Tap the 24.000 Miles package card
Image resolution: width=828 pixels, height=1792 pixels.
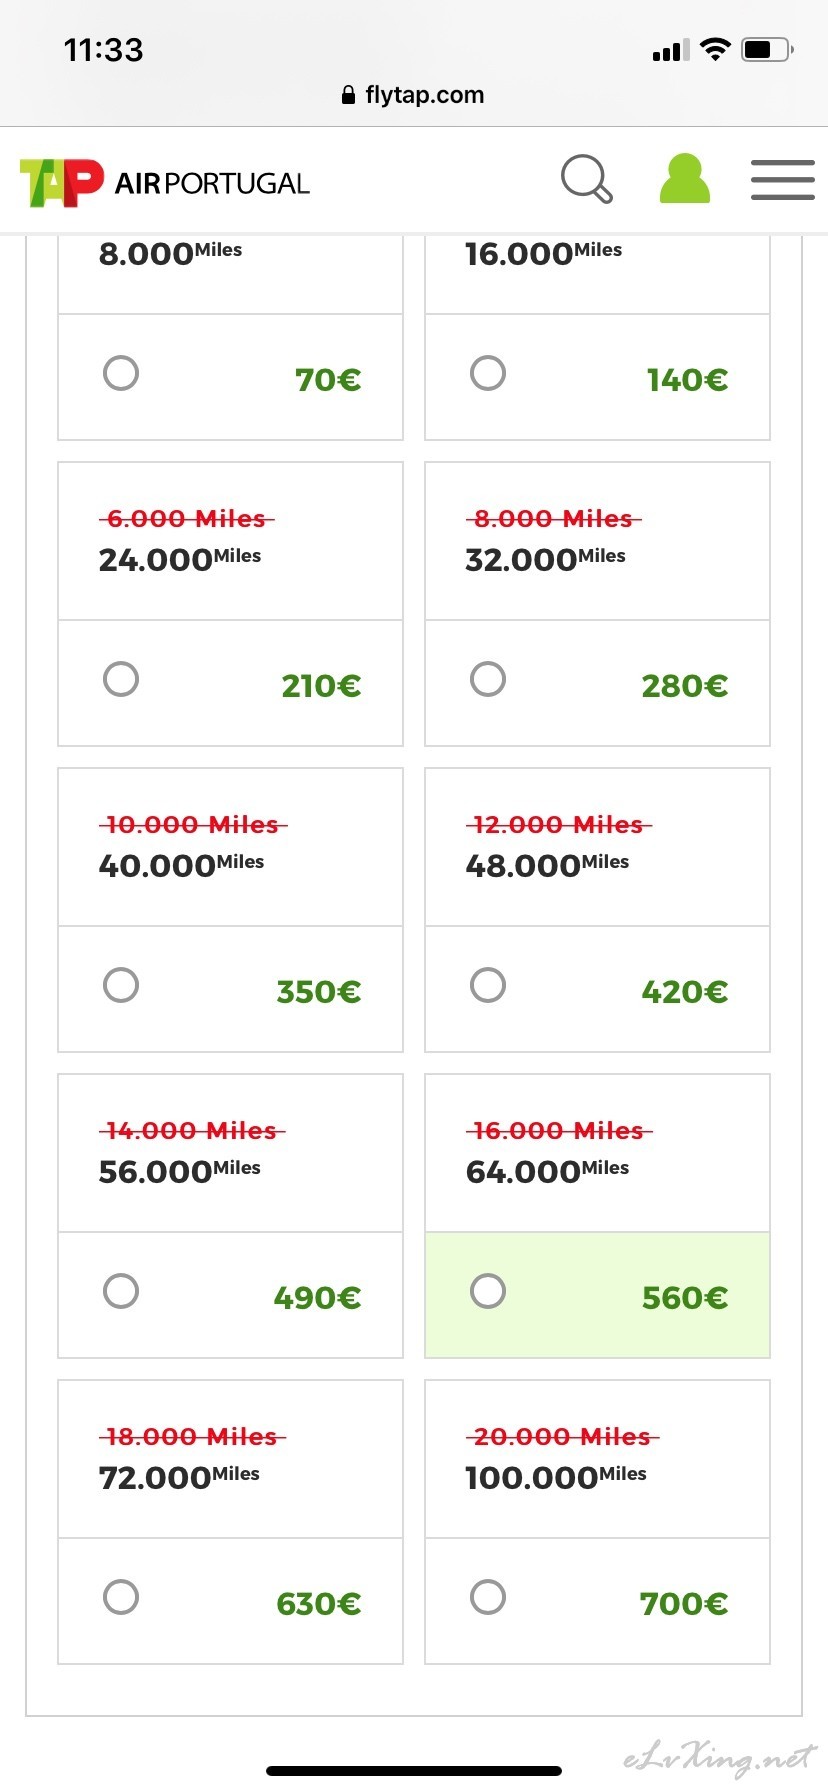tap(230, 542)
